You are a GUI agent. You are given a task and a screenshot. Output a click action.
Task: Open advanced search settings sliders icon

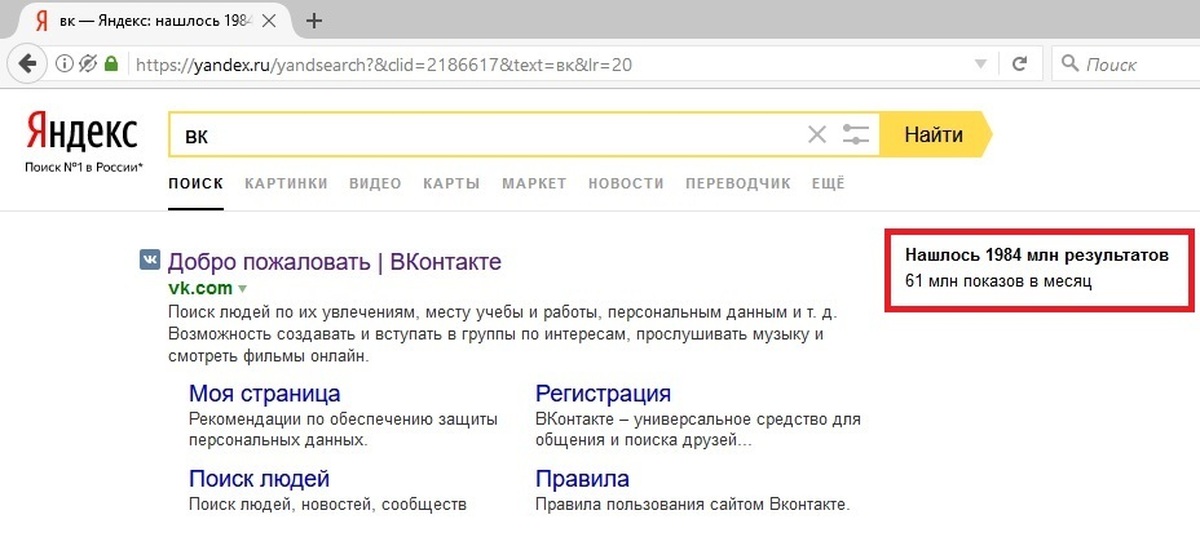(x=856, y=135)
